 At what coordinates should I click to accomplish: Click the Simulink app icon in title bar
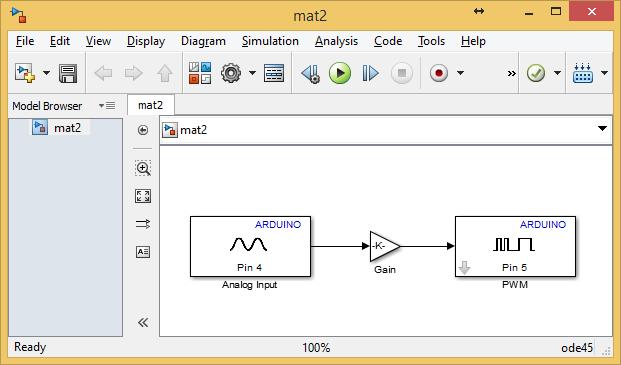[x=19, y=15]
